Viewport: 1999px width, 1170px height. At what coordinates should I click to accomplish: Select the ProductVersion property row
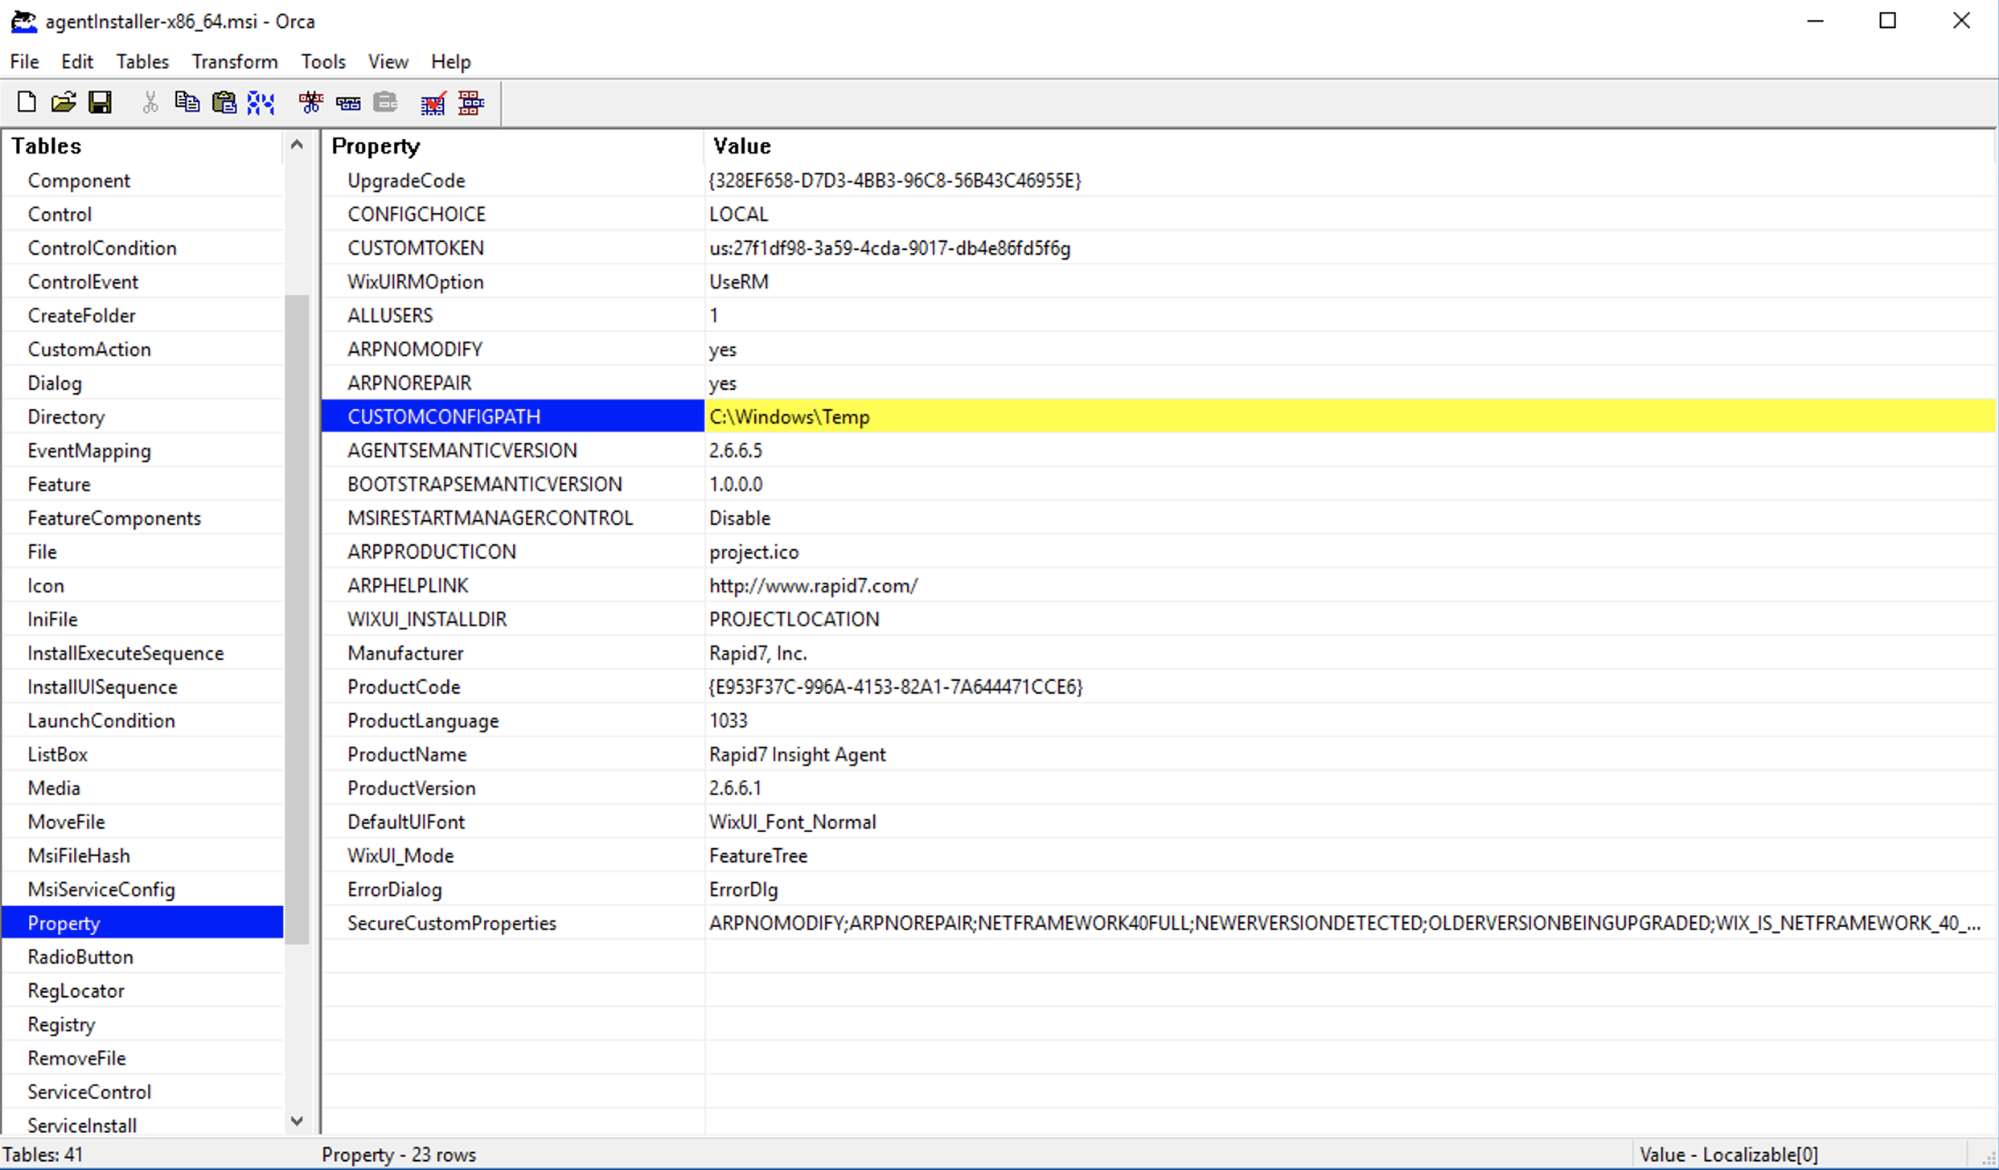point(411,788)
